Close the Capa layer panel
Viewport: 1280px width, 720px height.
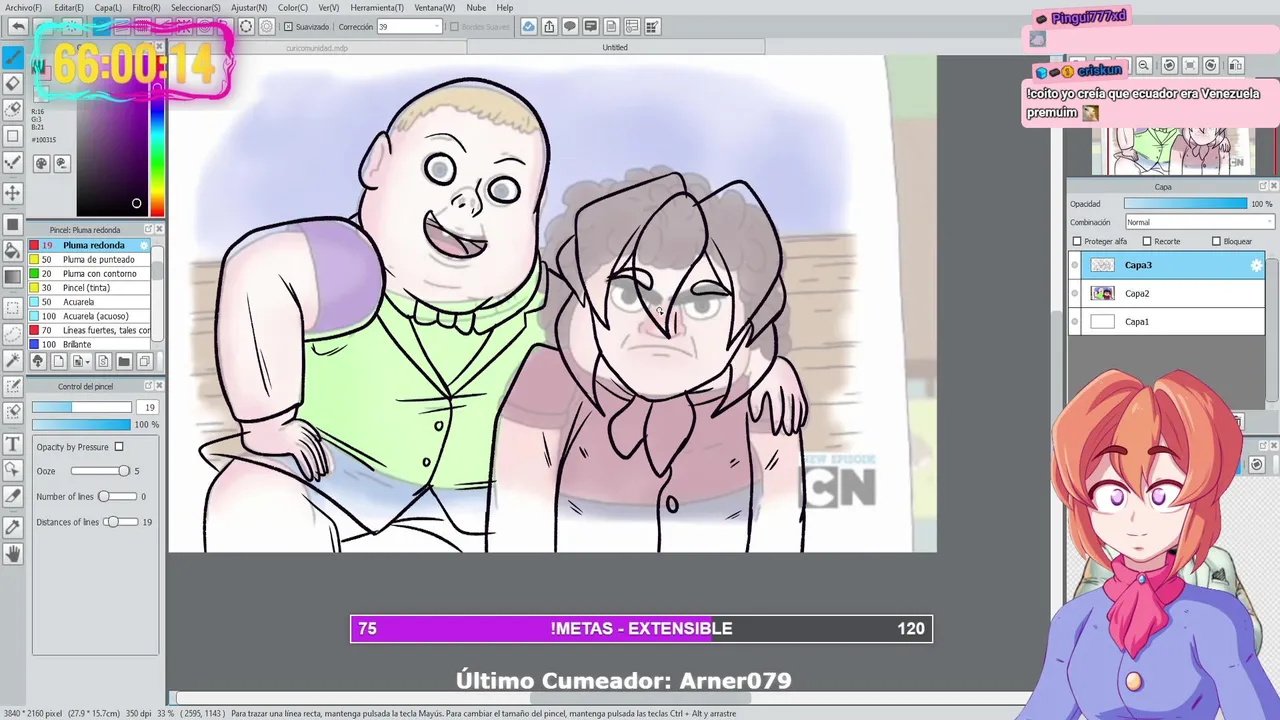1274,186
